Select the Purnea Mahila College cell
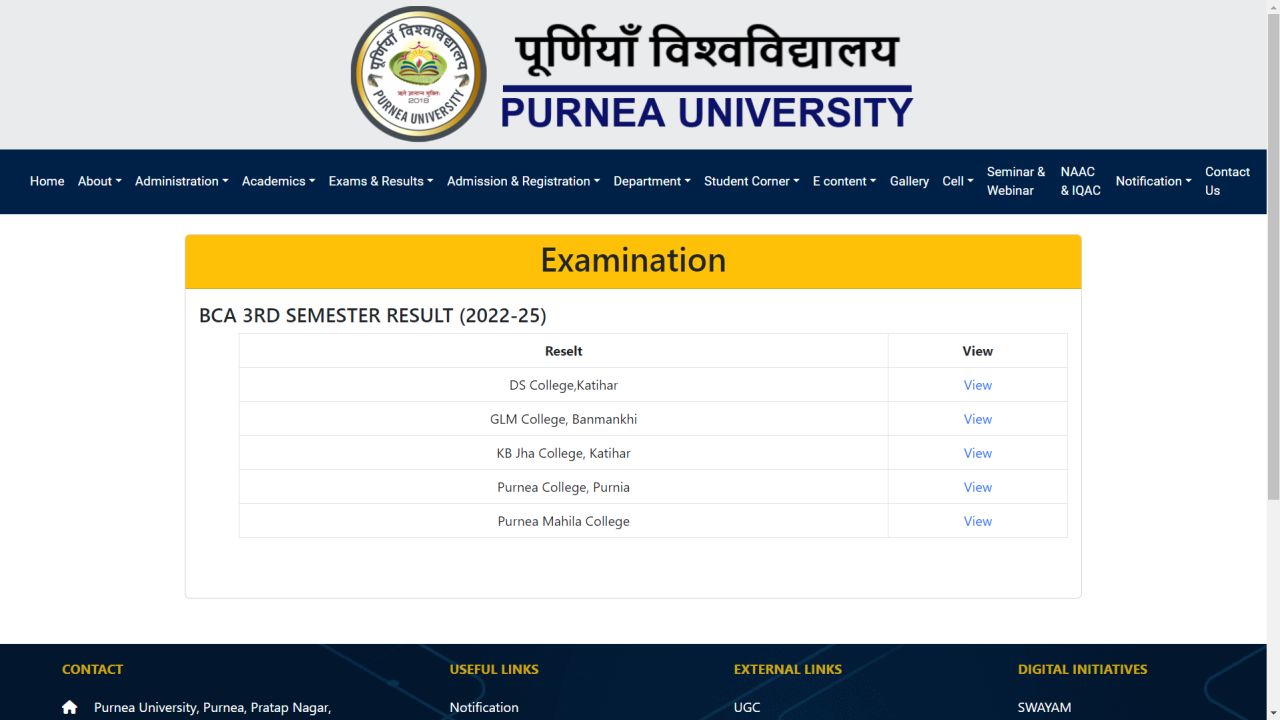This screenshot has width=1280, height=720. 564,521
